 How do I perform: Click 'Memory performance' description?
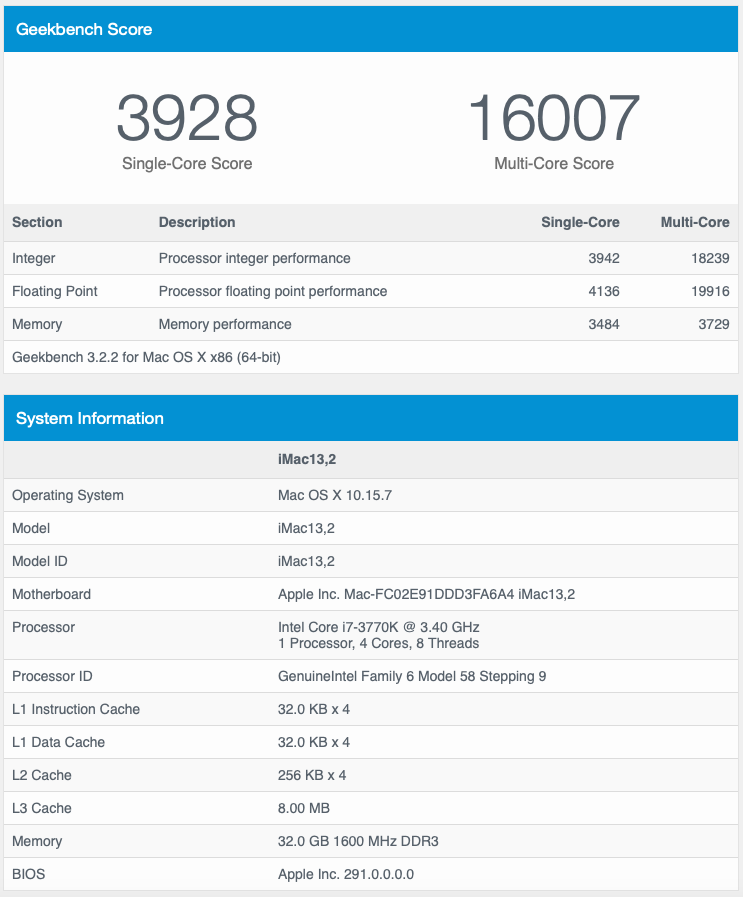225,324
